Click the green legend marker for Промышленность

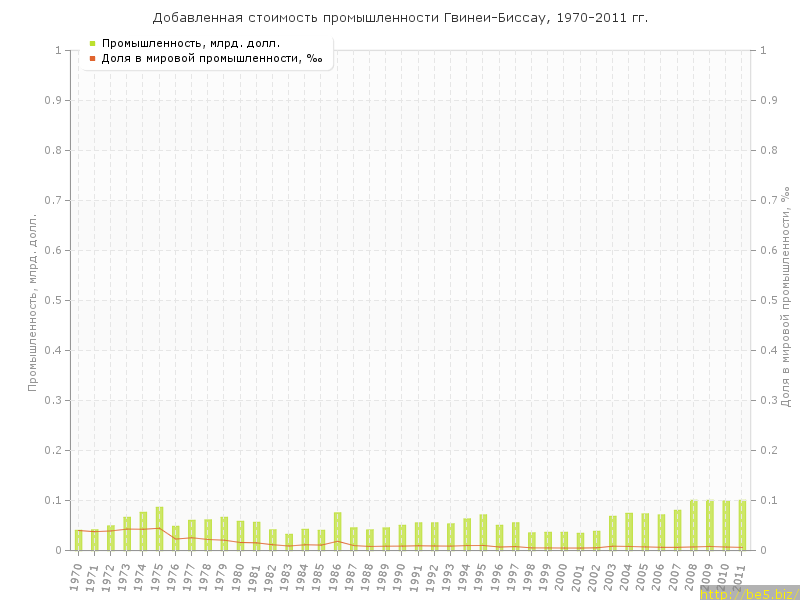click(92, 43)
